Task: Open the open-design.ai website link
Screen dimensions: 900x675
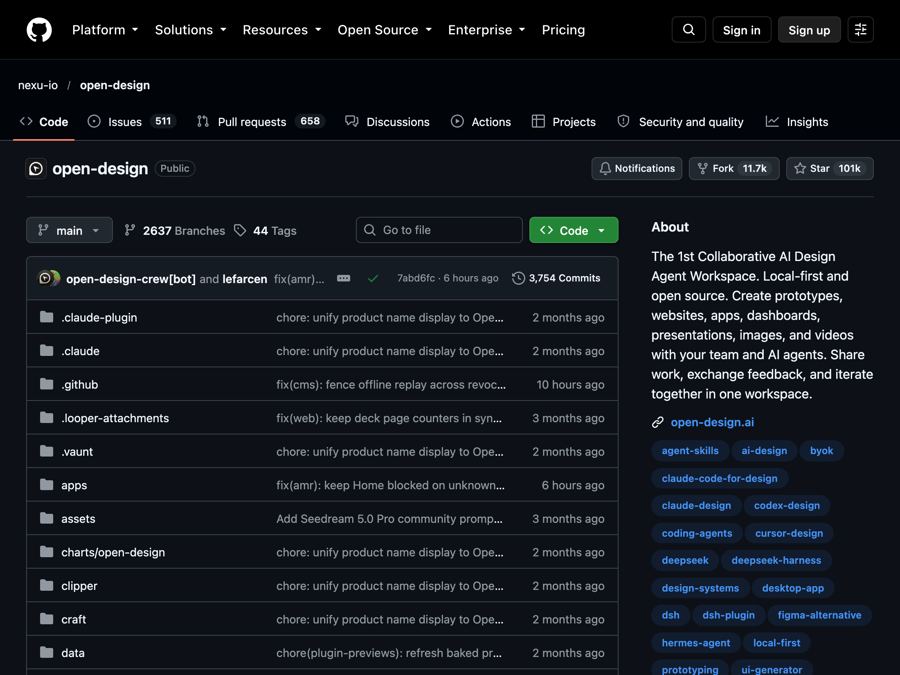Action: point(712,422)
